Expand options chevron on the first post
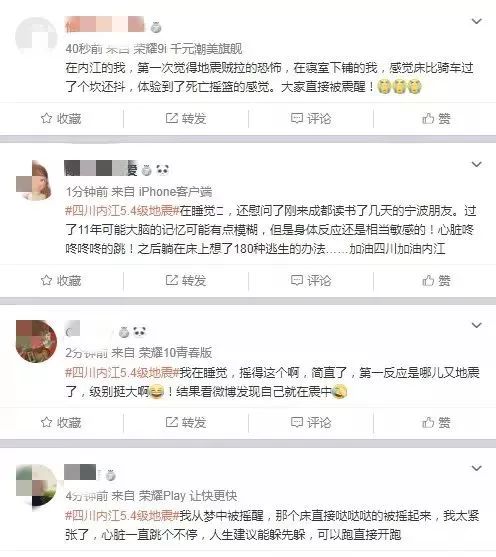Screen dimensions: 496x557 tap(476, 21)
